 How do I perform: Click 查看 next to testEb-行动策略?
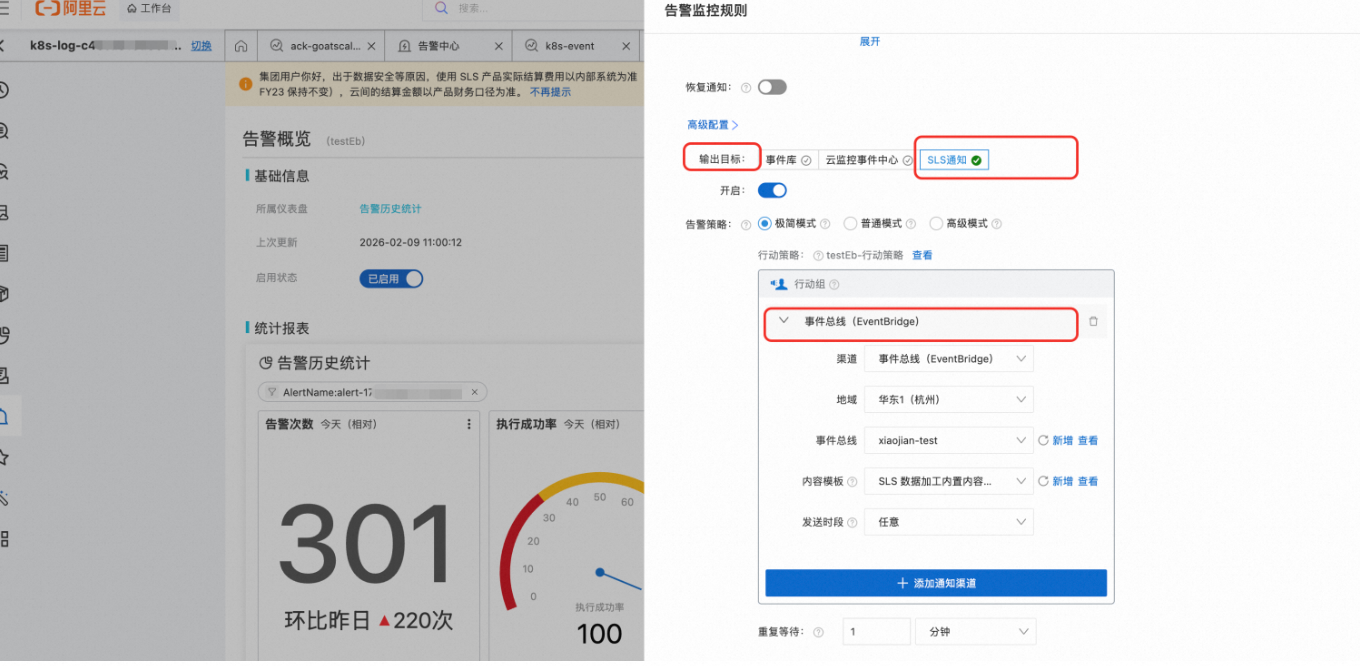click(922, 256)
